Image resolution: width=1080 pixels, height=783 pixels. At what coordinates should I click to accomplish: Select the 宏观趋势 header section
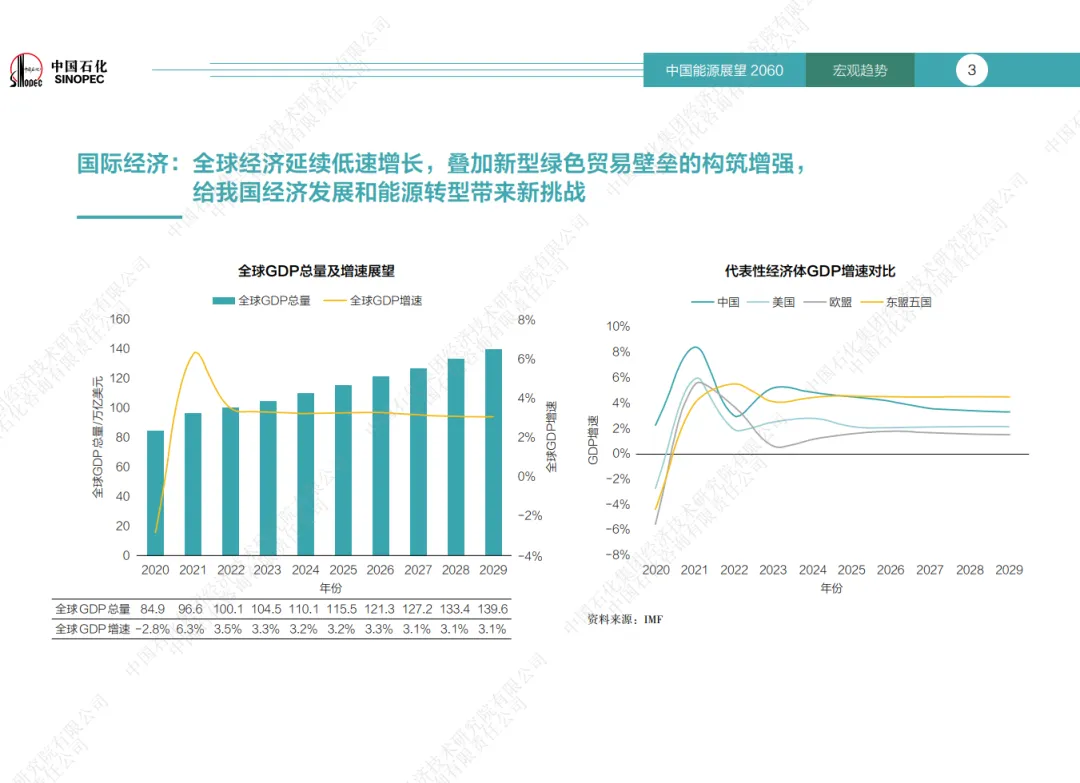[860, 70]
